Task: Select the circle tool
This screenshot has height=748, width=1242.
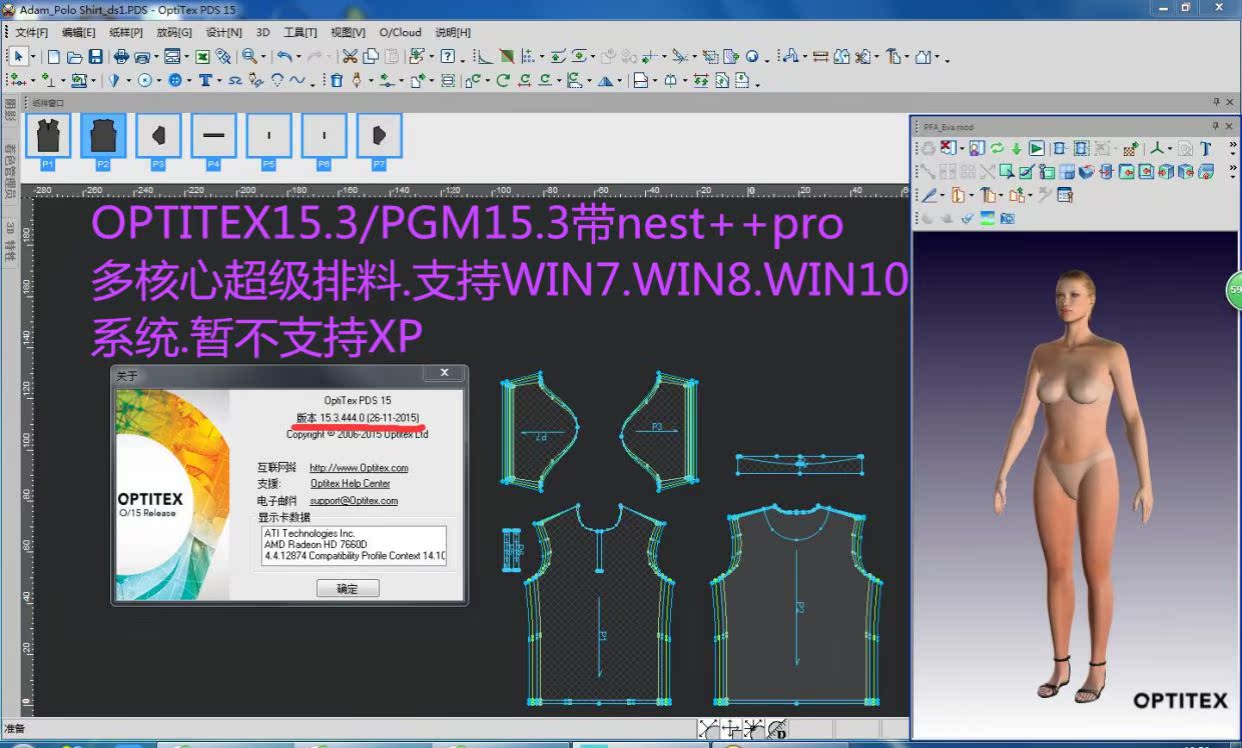Action: pos(144,81)
